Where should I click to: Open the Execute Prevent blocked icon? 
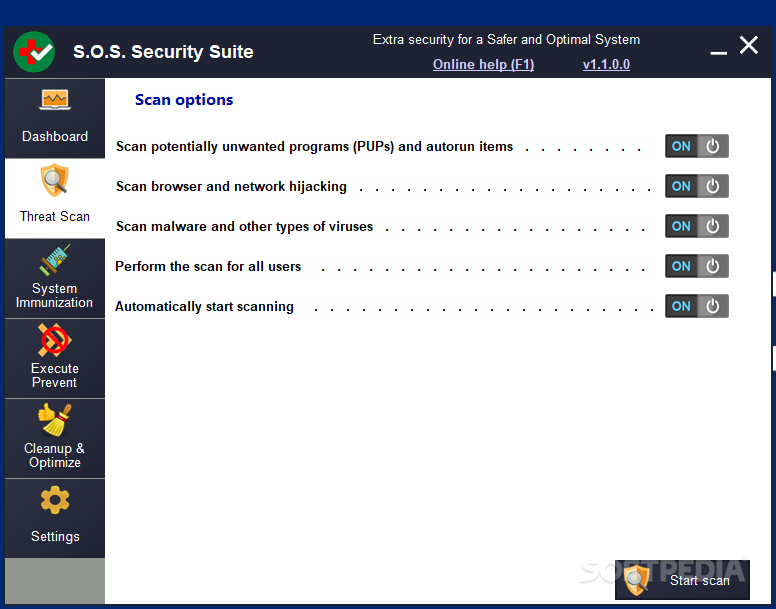(54, 340)
